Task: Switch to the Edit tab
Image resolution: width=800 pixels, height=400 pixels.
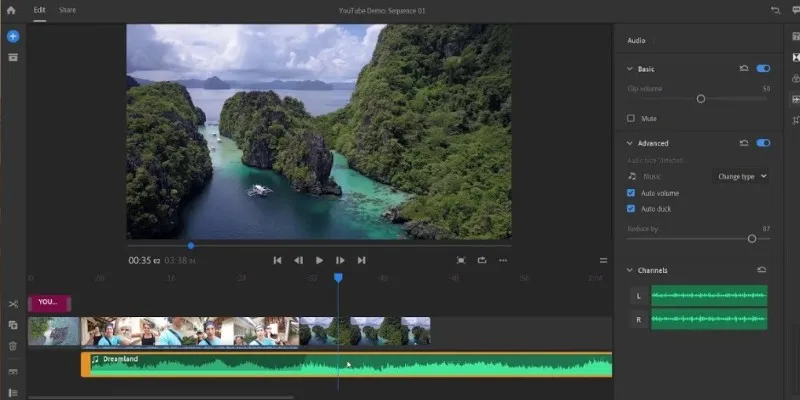Action: click(x=39, y=10)
